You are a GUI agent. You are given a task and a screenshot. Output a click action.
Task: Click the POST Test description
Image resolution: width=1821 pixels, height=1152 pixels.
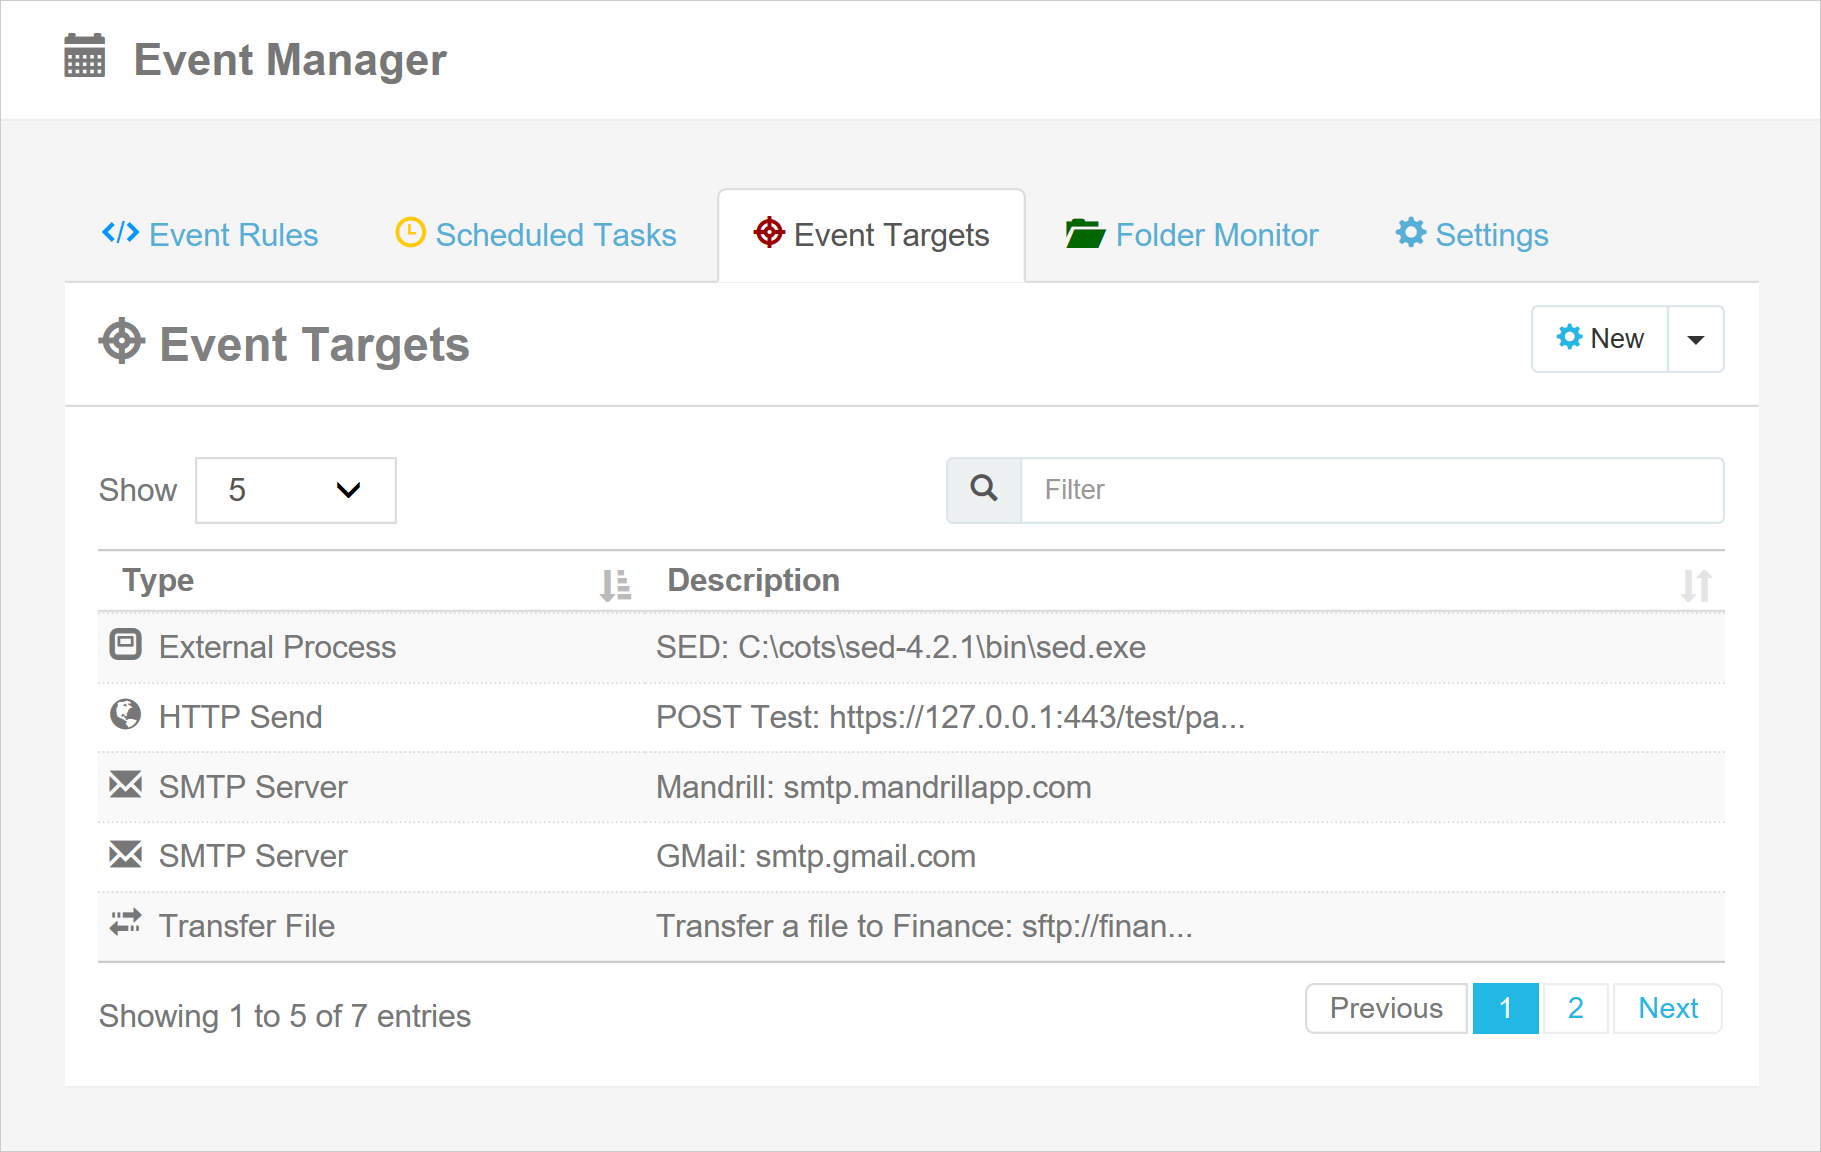tap(950, 717)
